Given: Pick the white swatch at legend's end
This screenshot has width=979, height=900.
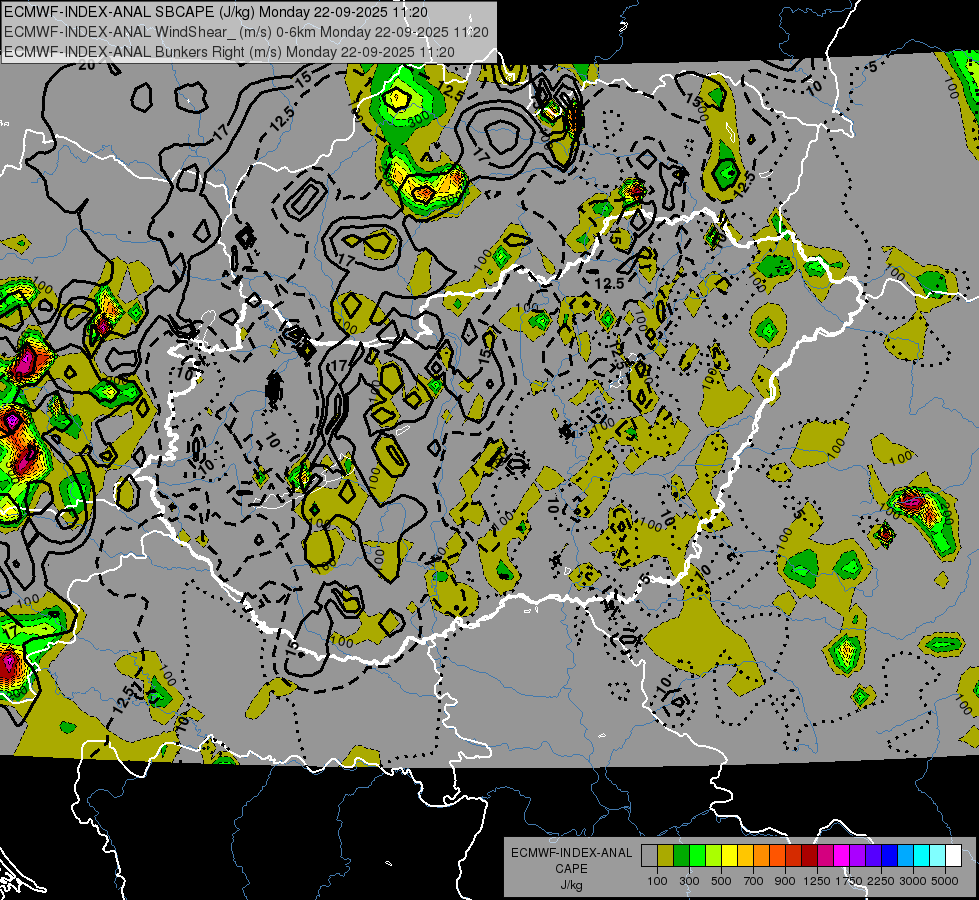Looking at the screenshot, I should pos(953,856).
